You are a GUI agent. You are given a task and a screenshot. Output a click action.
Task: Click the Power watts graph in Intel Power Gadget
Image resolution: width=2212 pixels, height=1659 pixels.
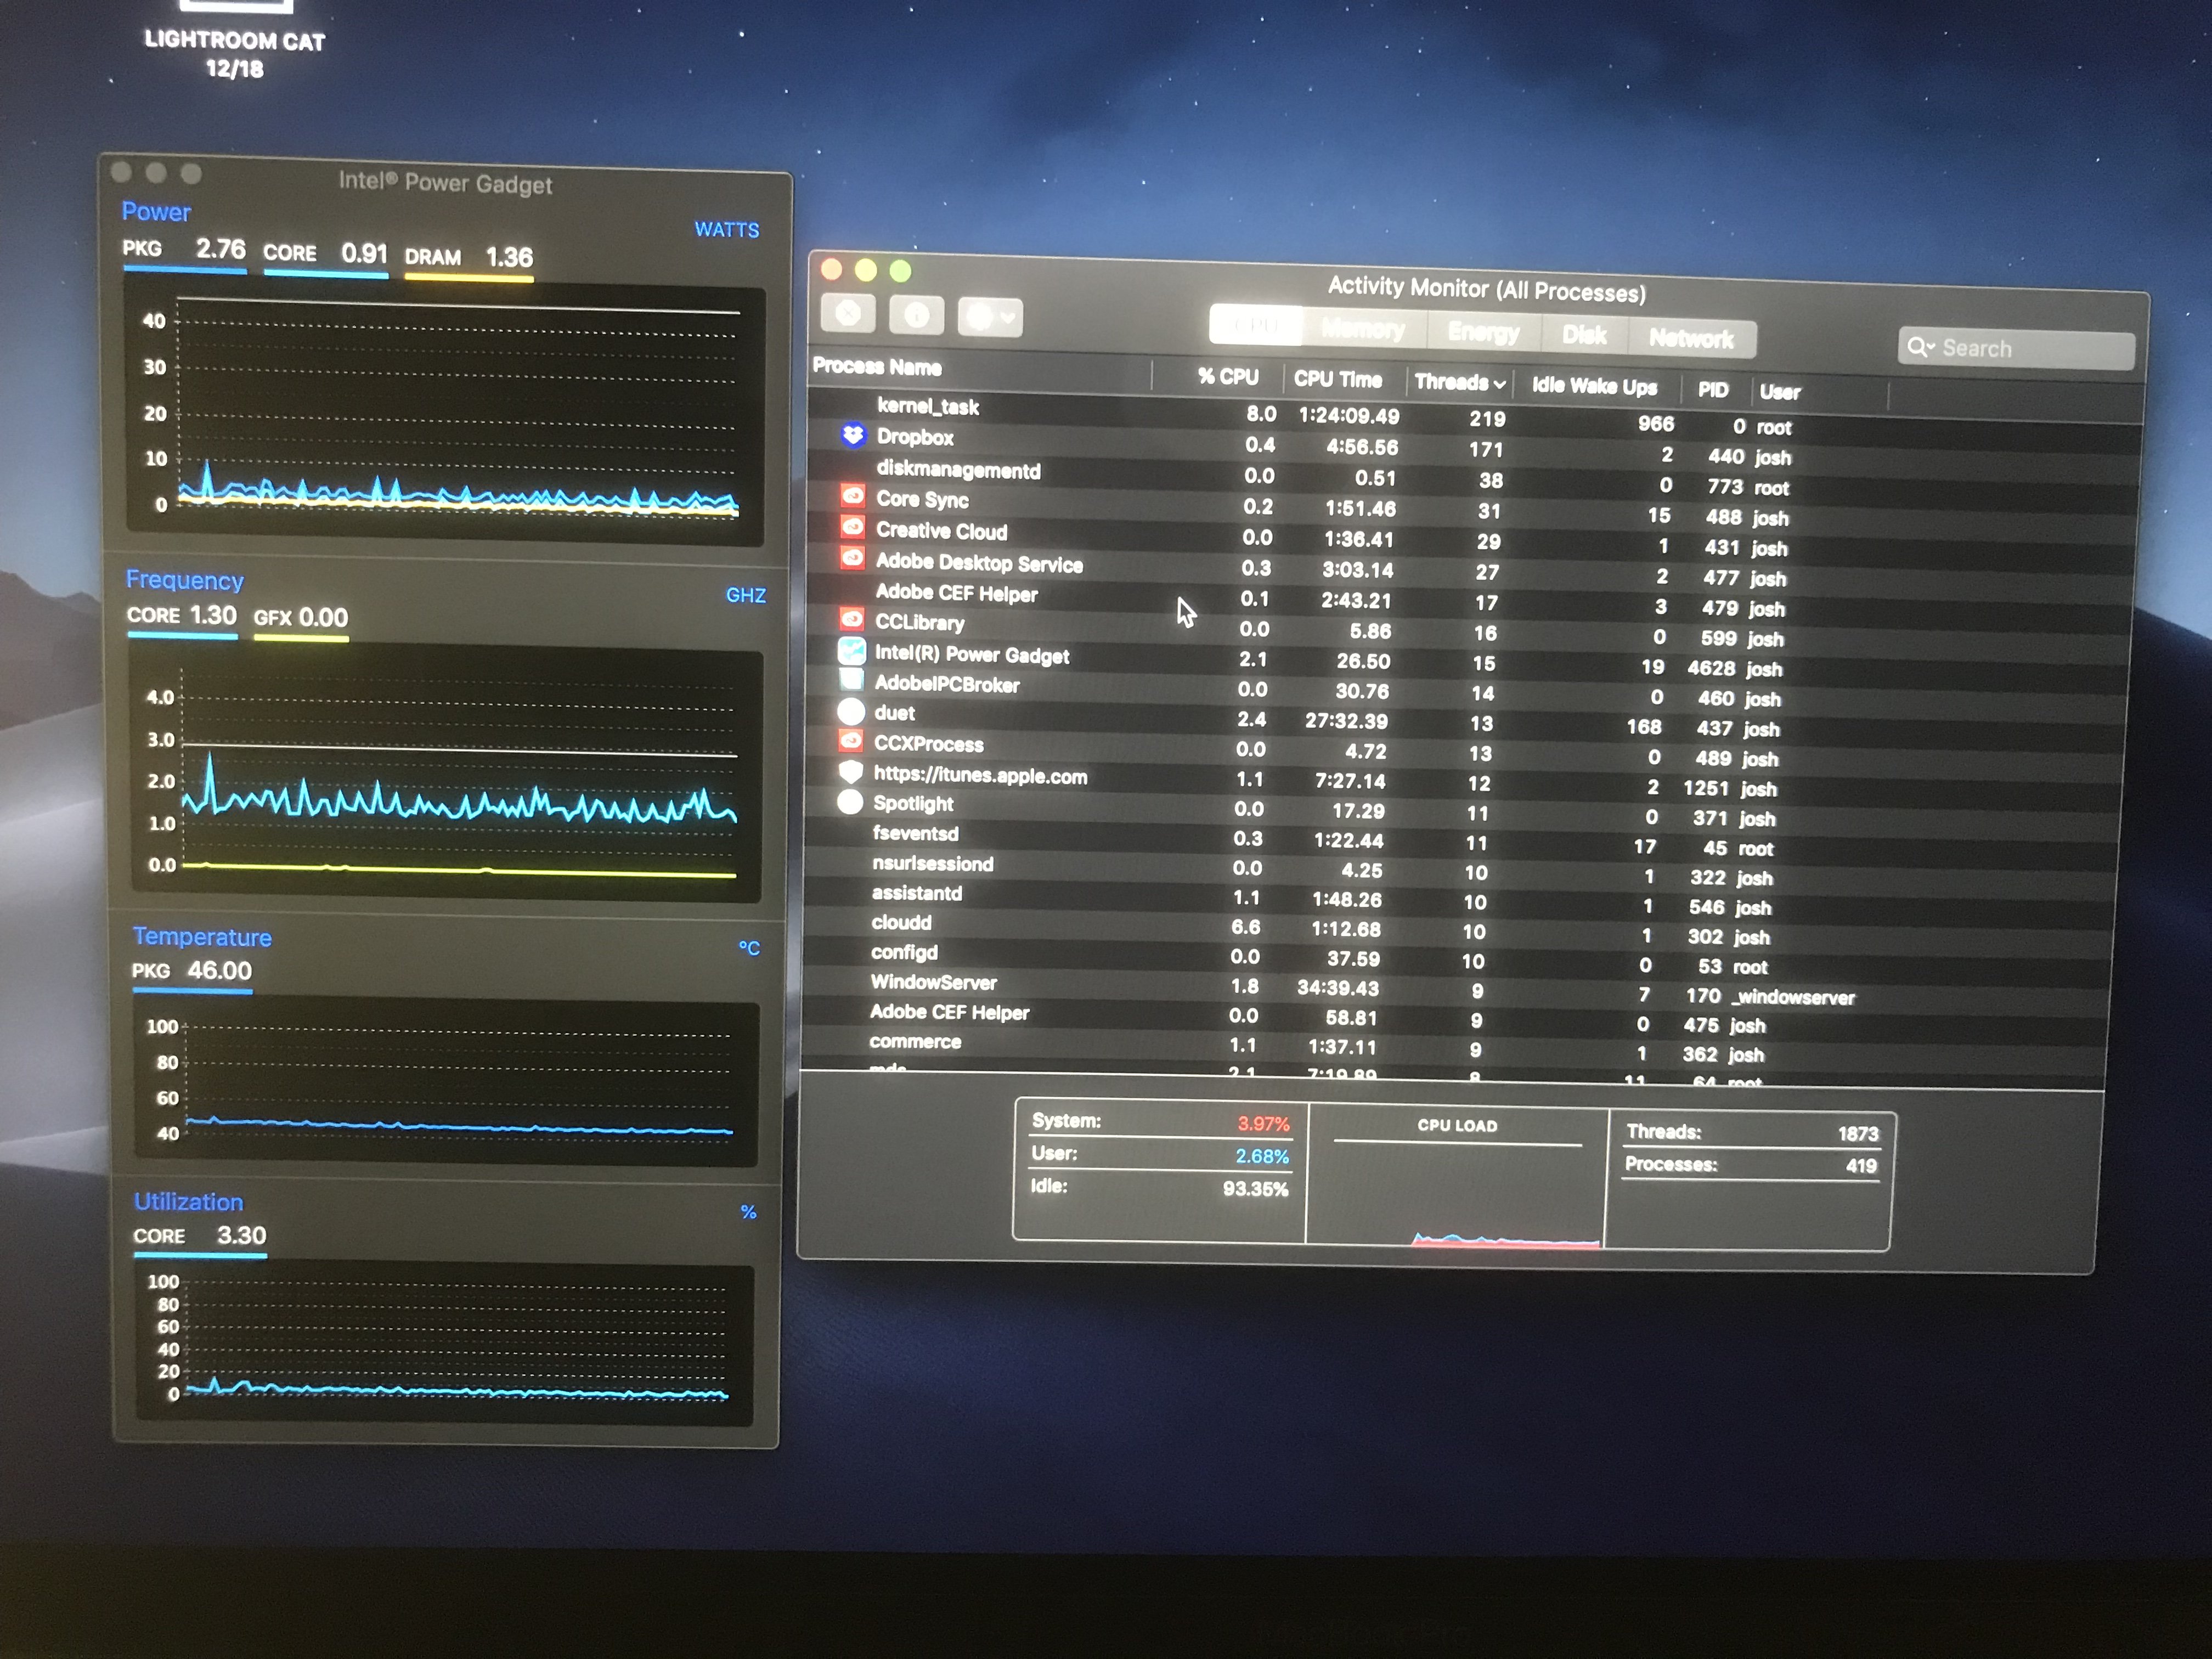coord(445,414)
